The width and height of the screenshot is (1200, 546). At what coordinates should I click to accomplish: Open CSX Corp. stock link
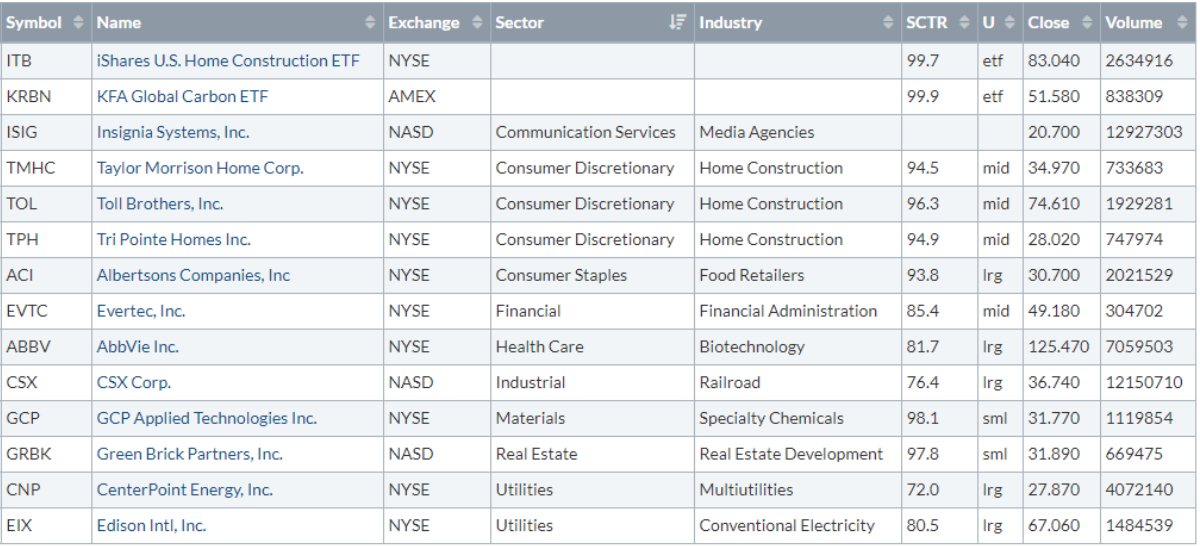134,383
